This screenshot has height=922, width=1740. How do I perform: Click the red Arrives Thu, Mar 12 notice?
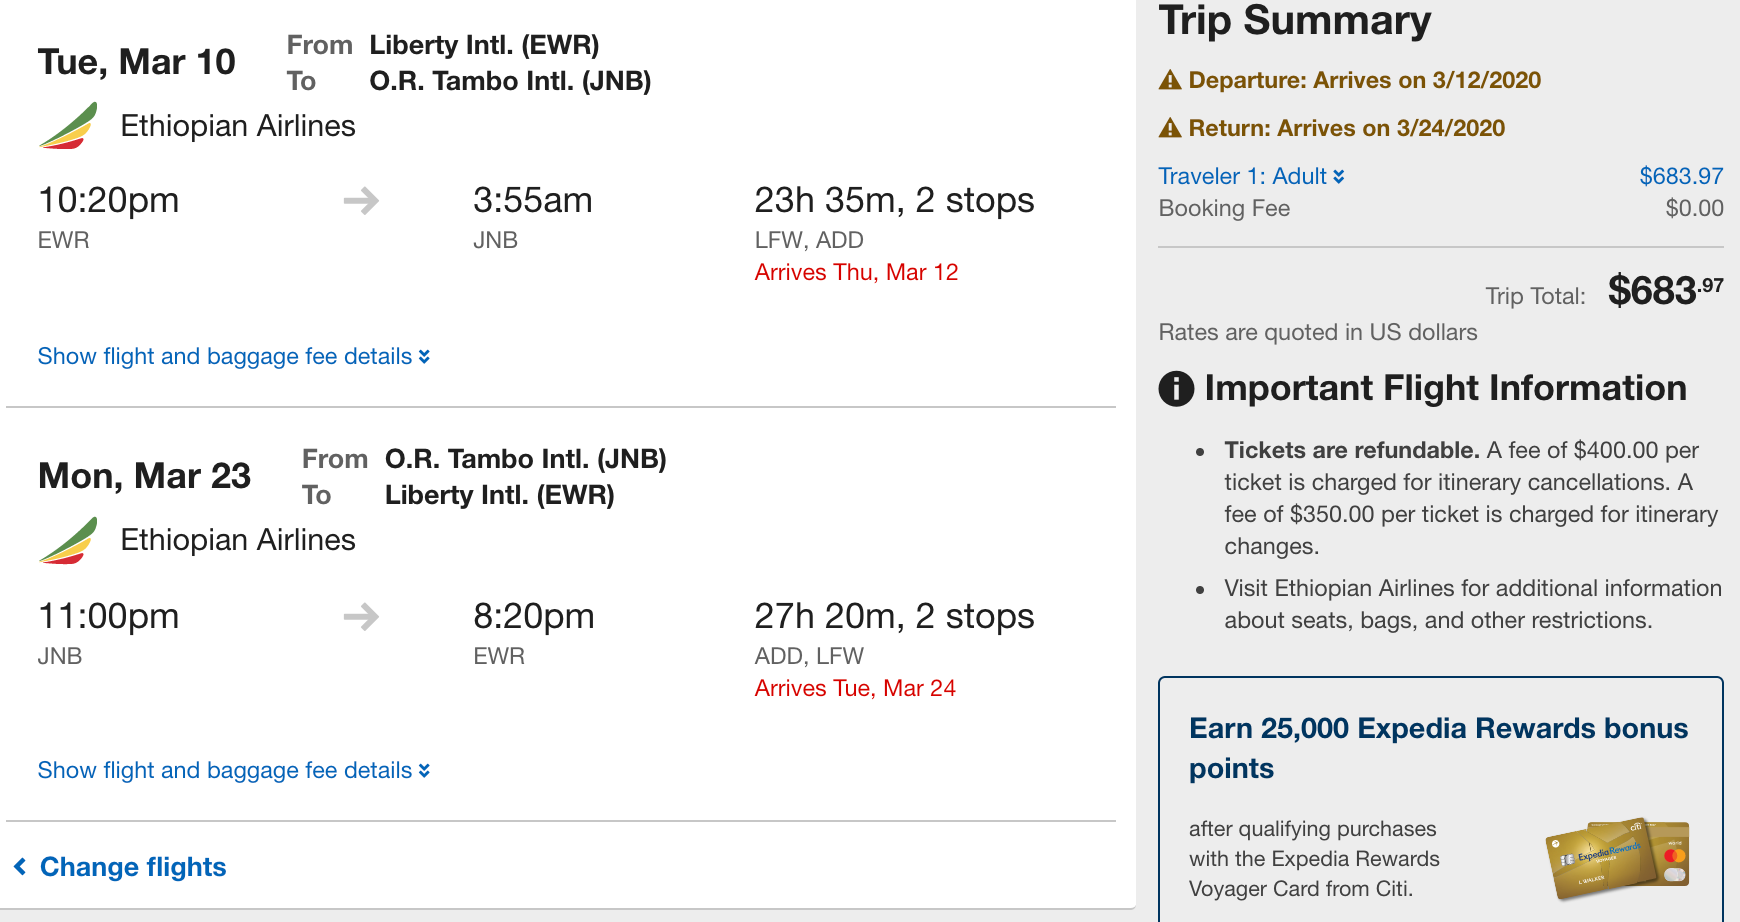856,273
